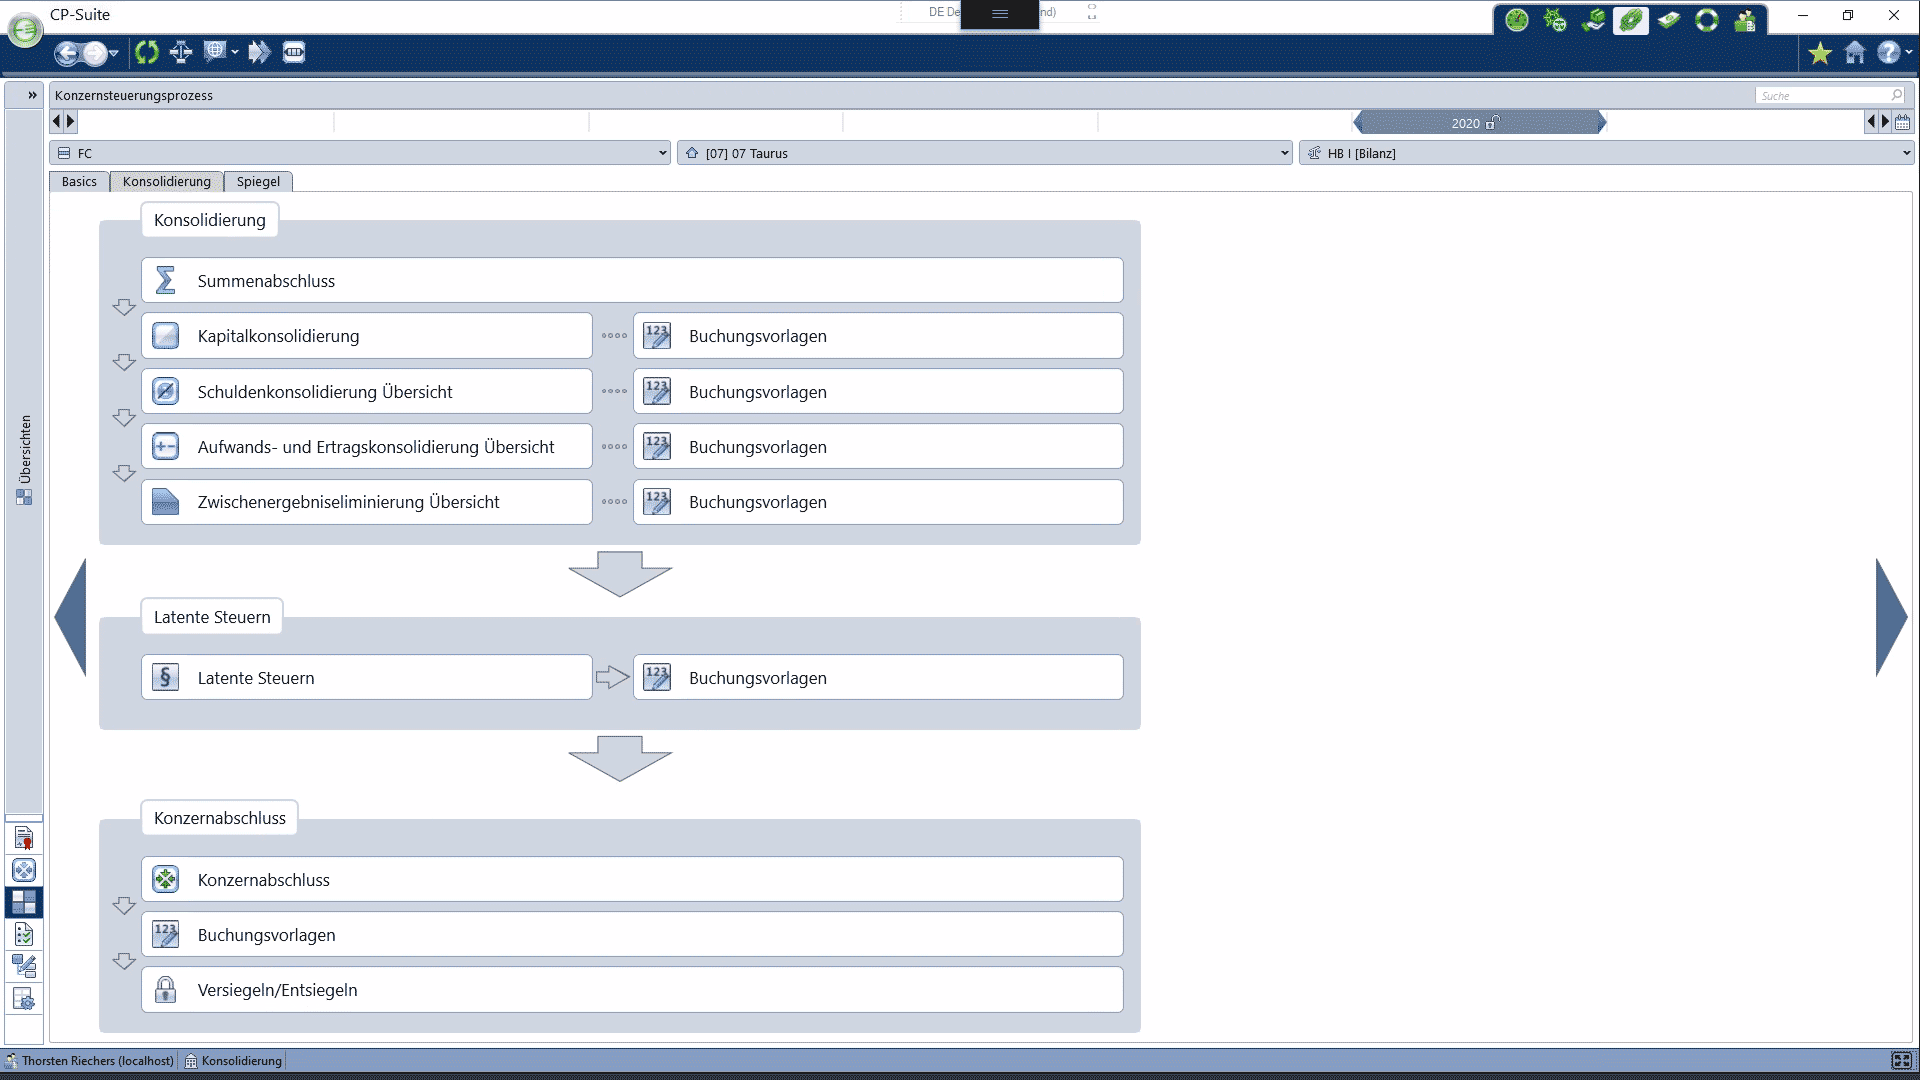Open the [07] 07 Taurus company dropdown
This screenshot has height=1080, width=1920.
point(985,153)
